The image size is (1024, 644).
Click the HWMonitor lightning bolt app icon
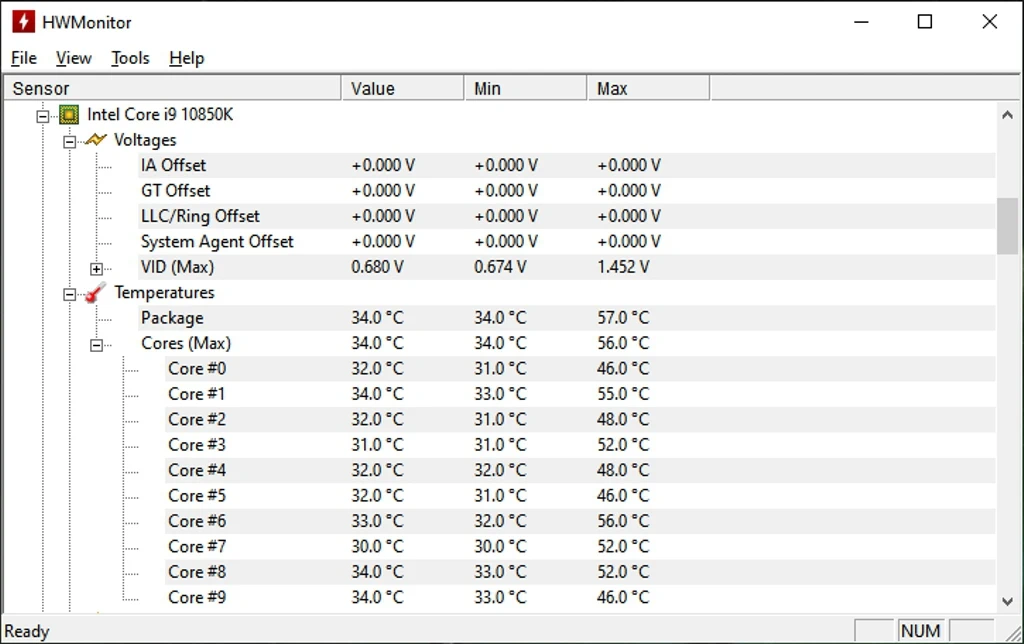click(x=24, y=22)
